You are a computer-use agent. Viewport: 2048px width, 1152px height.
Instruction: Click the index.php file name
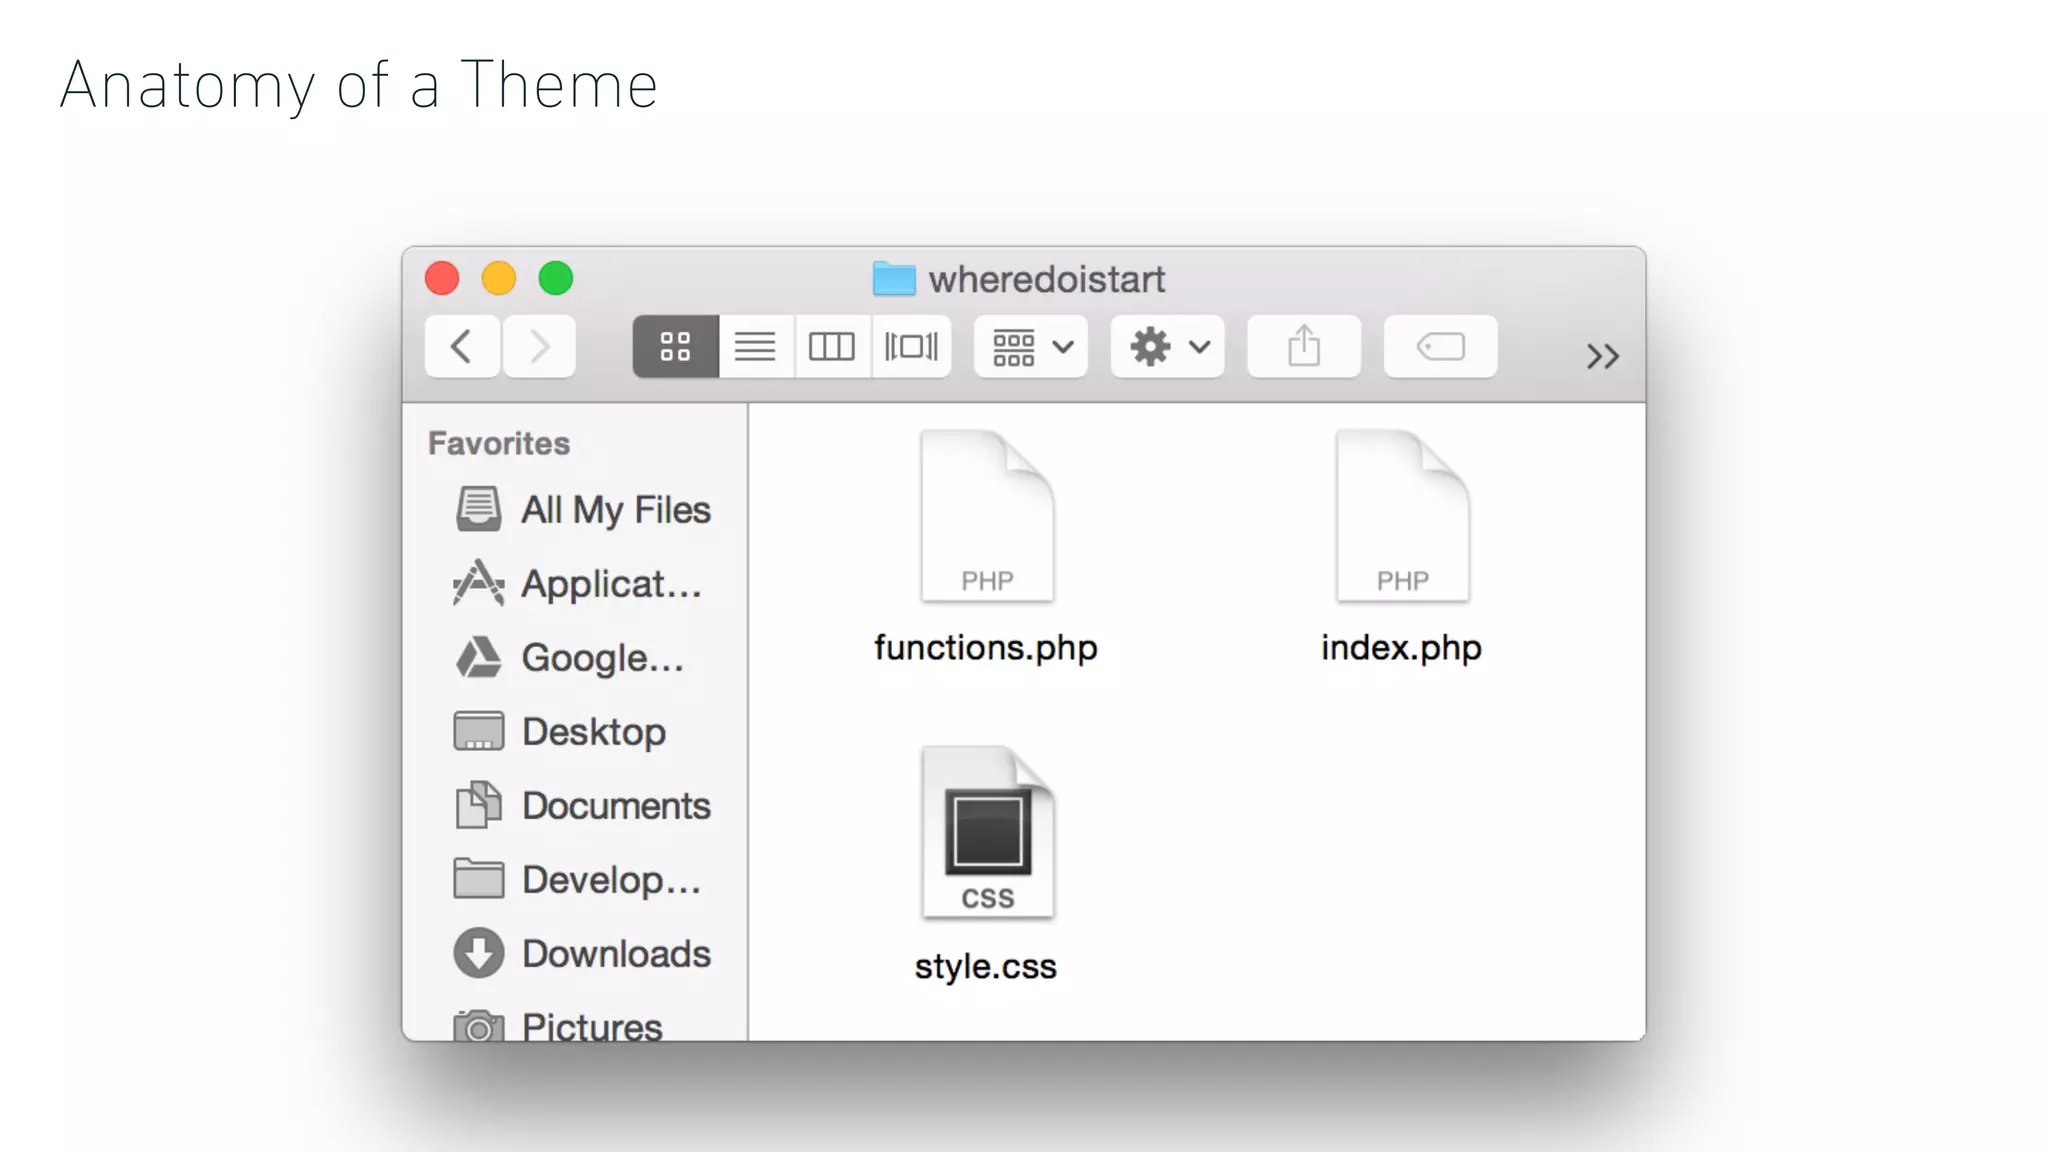(x=1401, y=648)
